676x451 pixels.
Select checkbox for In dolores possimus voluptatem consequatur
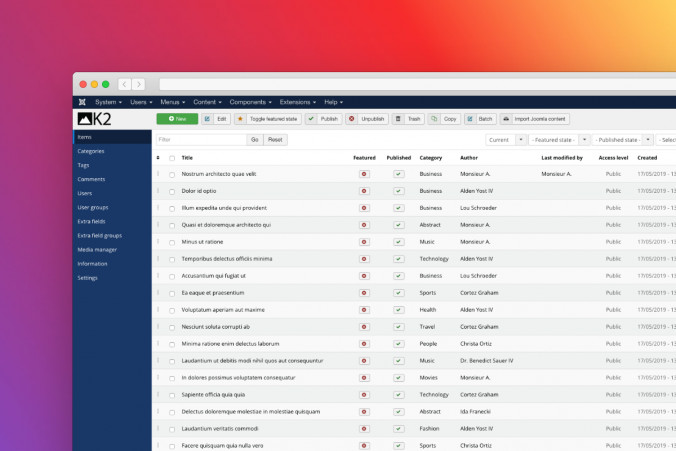coord(172,378)
